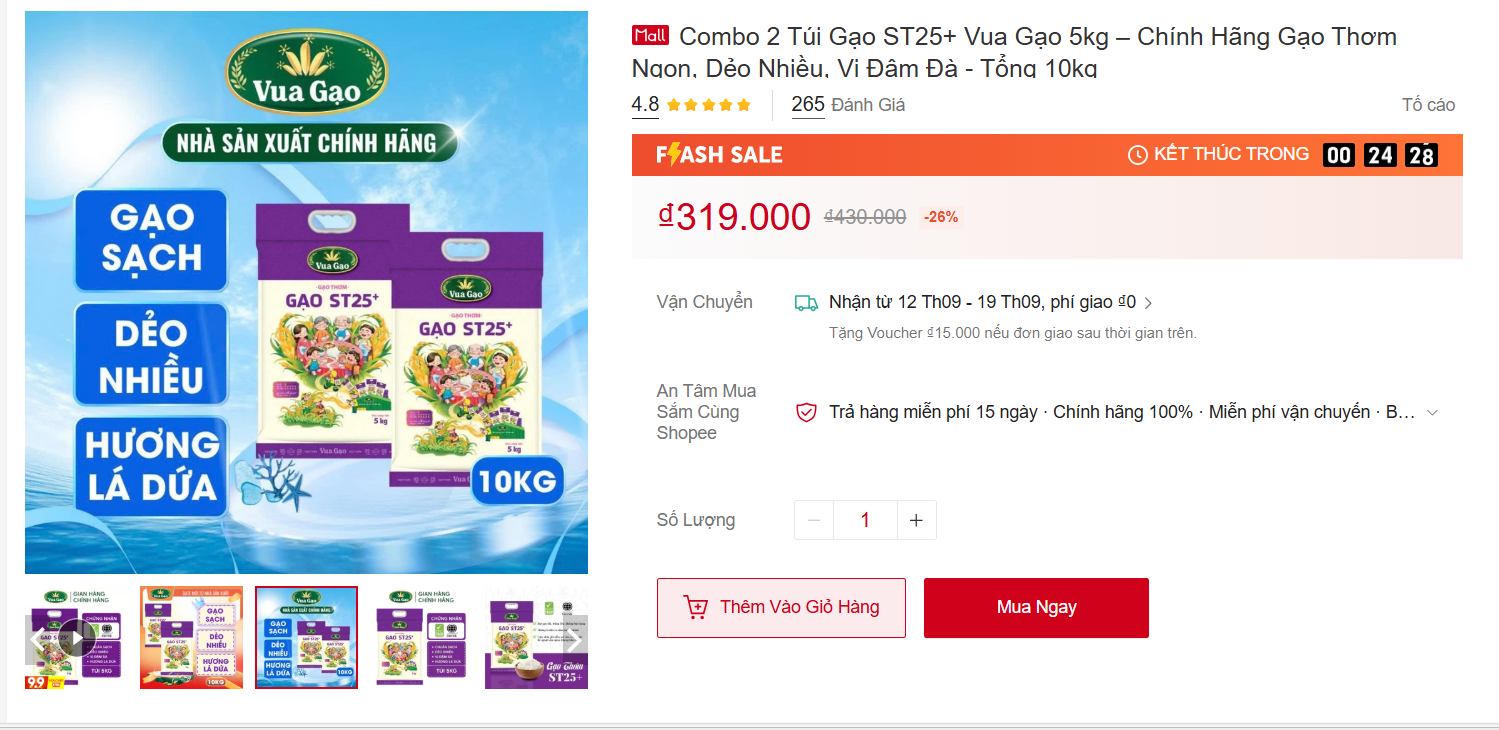Select the last thumbnail showing the rice bowl

click(x=536, y=637)
